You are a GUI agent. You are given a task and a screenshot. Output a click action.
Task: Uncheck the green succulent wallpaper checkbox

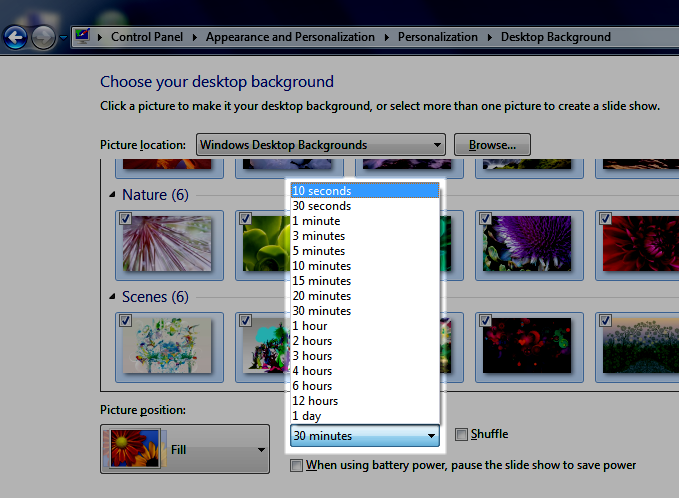click(245, 219)
